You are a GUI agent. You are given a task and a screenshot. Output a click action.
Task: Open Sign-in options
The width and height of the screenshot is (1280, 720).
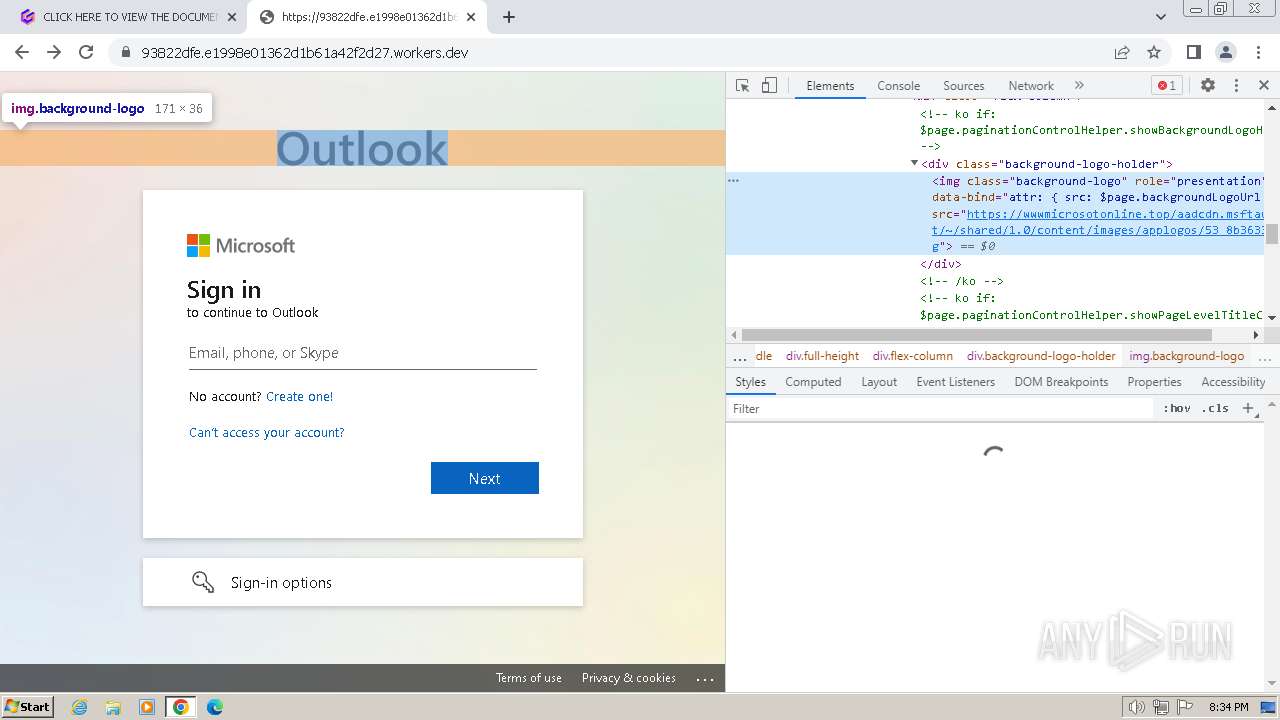click(362, 582)
